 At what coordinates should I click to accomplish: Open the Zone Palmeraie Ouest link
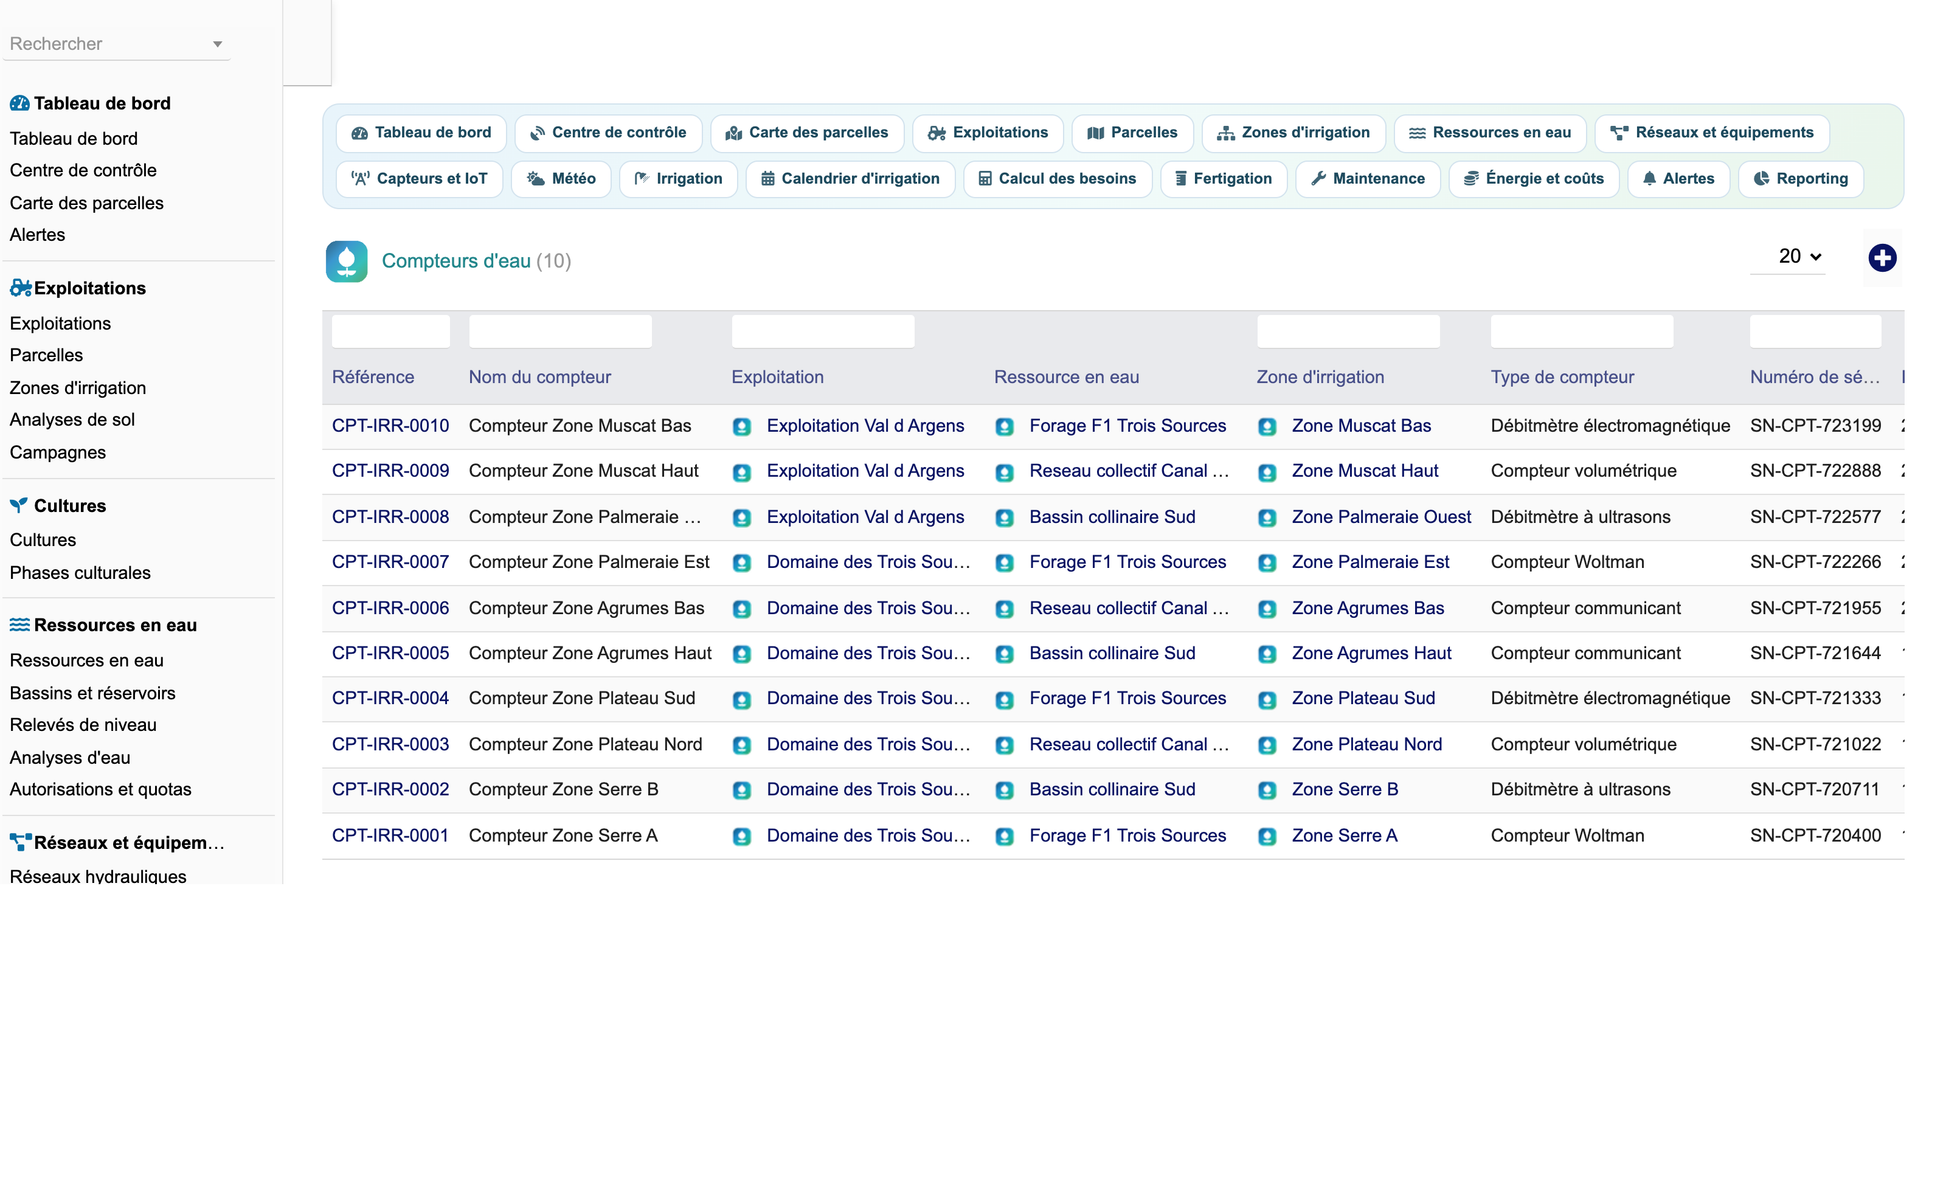pyautogui.click(x=1381, y=517)
